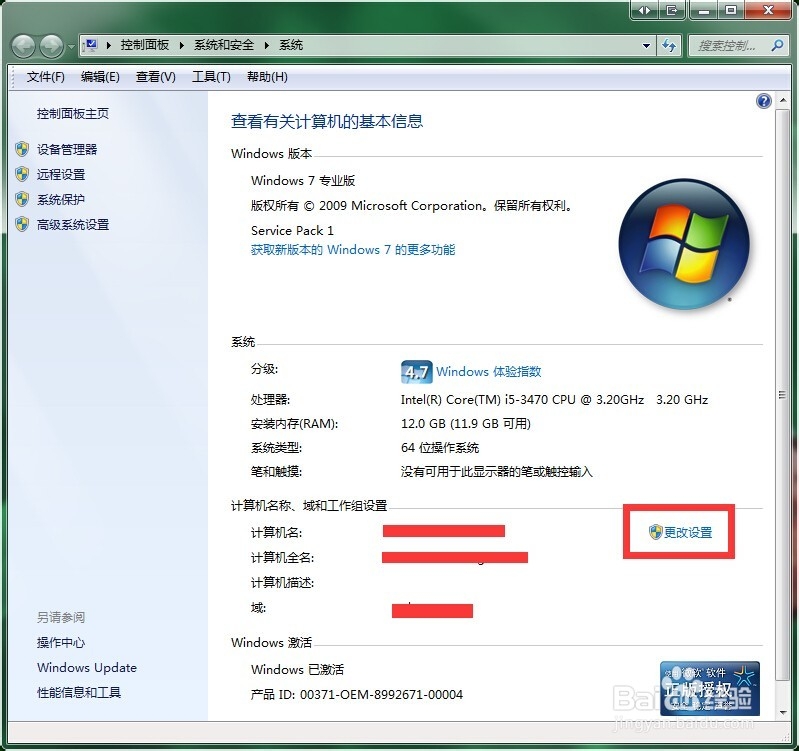Click the 查看有关计算机的基本信息 heading
The image size is (799, 751).
(327, 121)
